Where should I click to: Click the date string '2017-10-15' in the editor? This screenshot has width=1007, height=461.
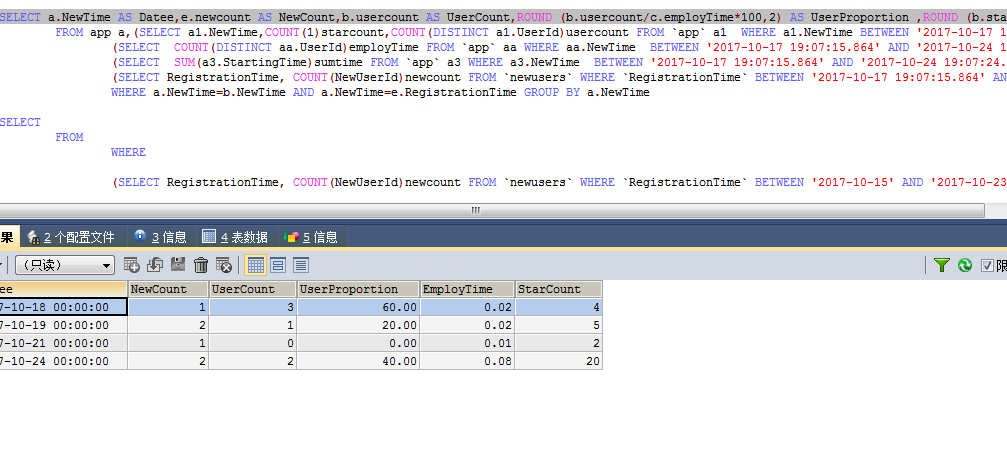pos(854,182)
